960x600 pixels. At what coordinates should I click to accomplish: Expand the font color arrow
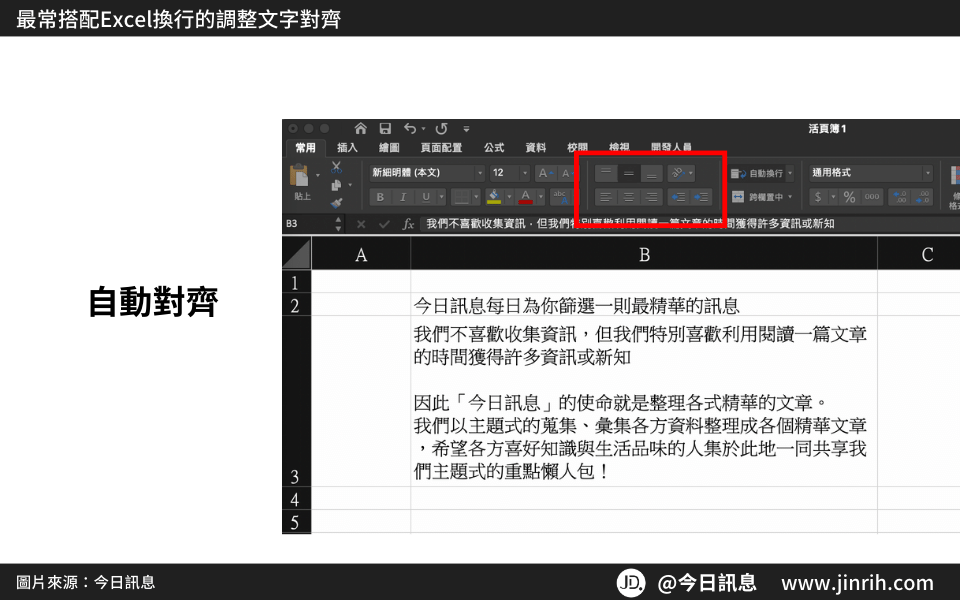pyautogui.click(x=541, y=197)
